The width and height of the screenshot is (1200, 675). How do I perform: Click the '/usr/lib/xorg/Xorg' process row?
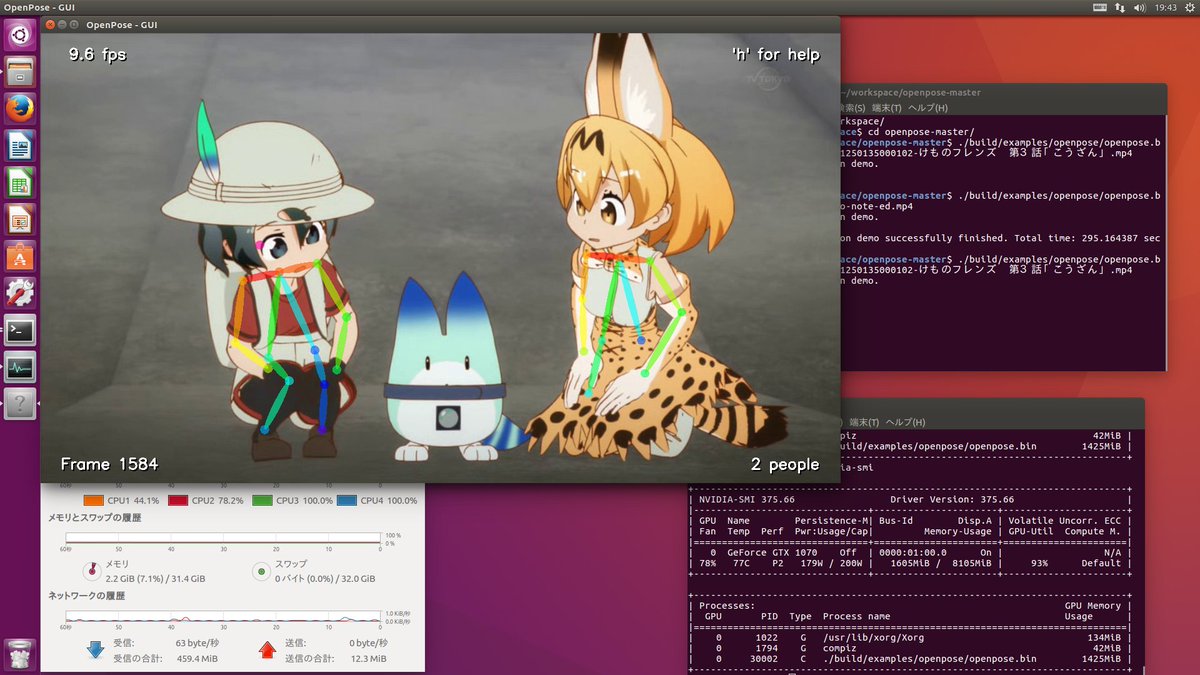(x=909, y=636)
